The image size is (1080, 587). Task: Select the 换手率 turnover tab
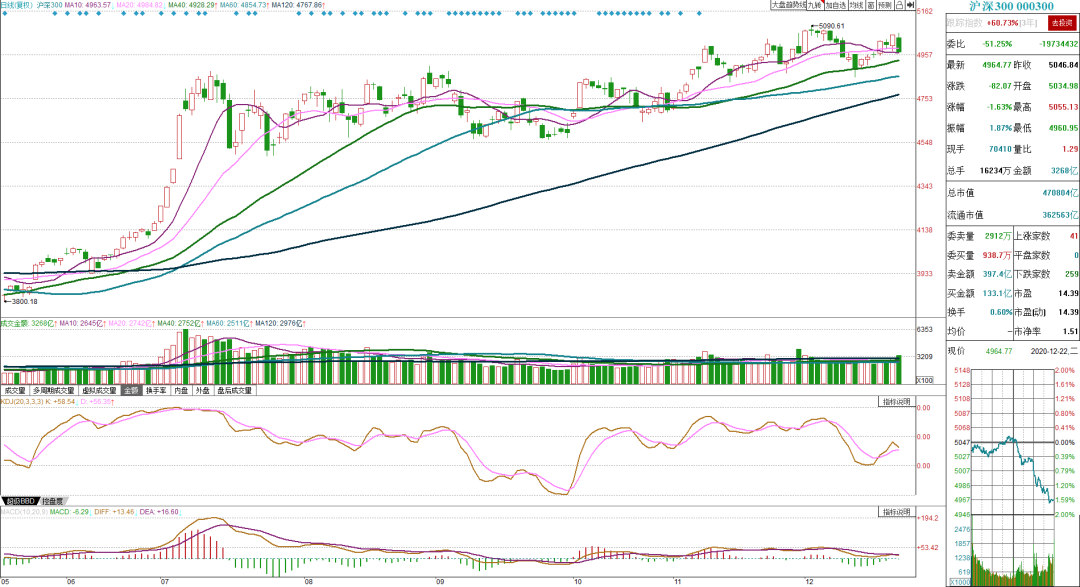pyautogui.click(x=156, y=390)
